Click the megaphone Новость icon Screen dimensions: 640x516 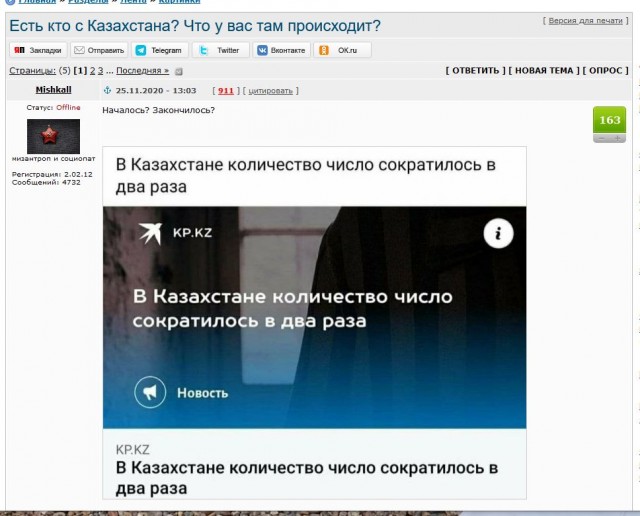(x=150, y=392)
